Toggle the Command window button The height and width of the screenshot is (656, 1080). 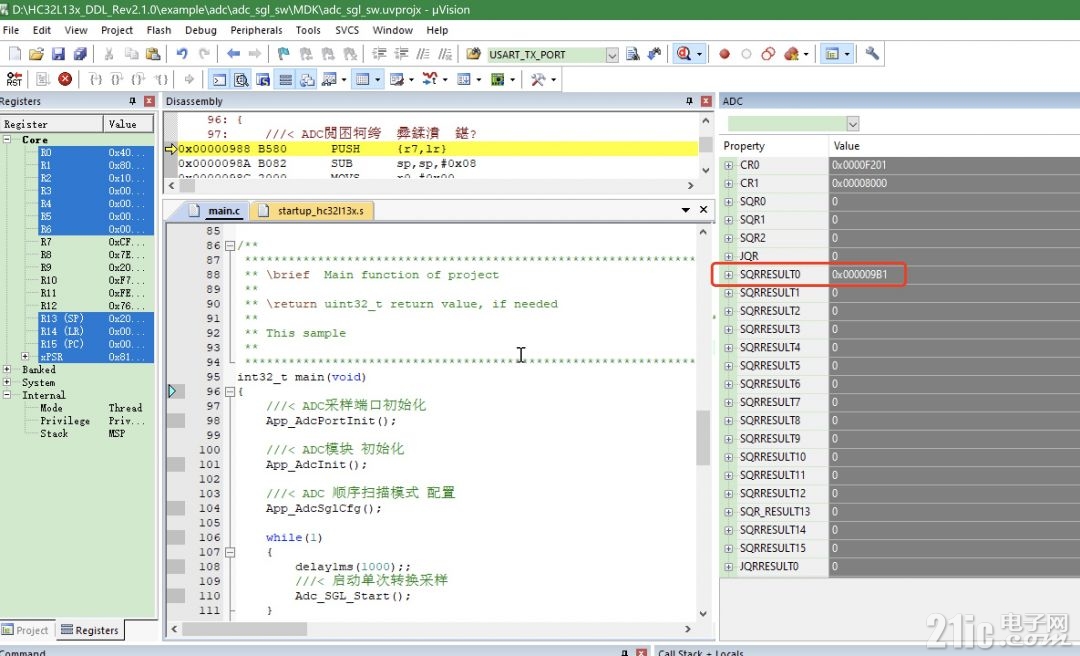[x=219, y=79]
